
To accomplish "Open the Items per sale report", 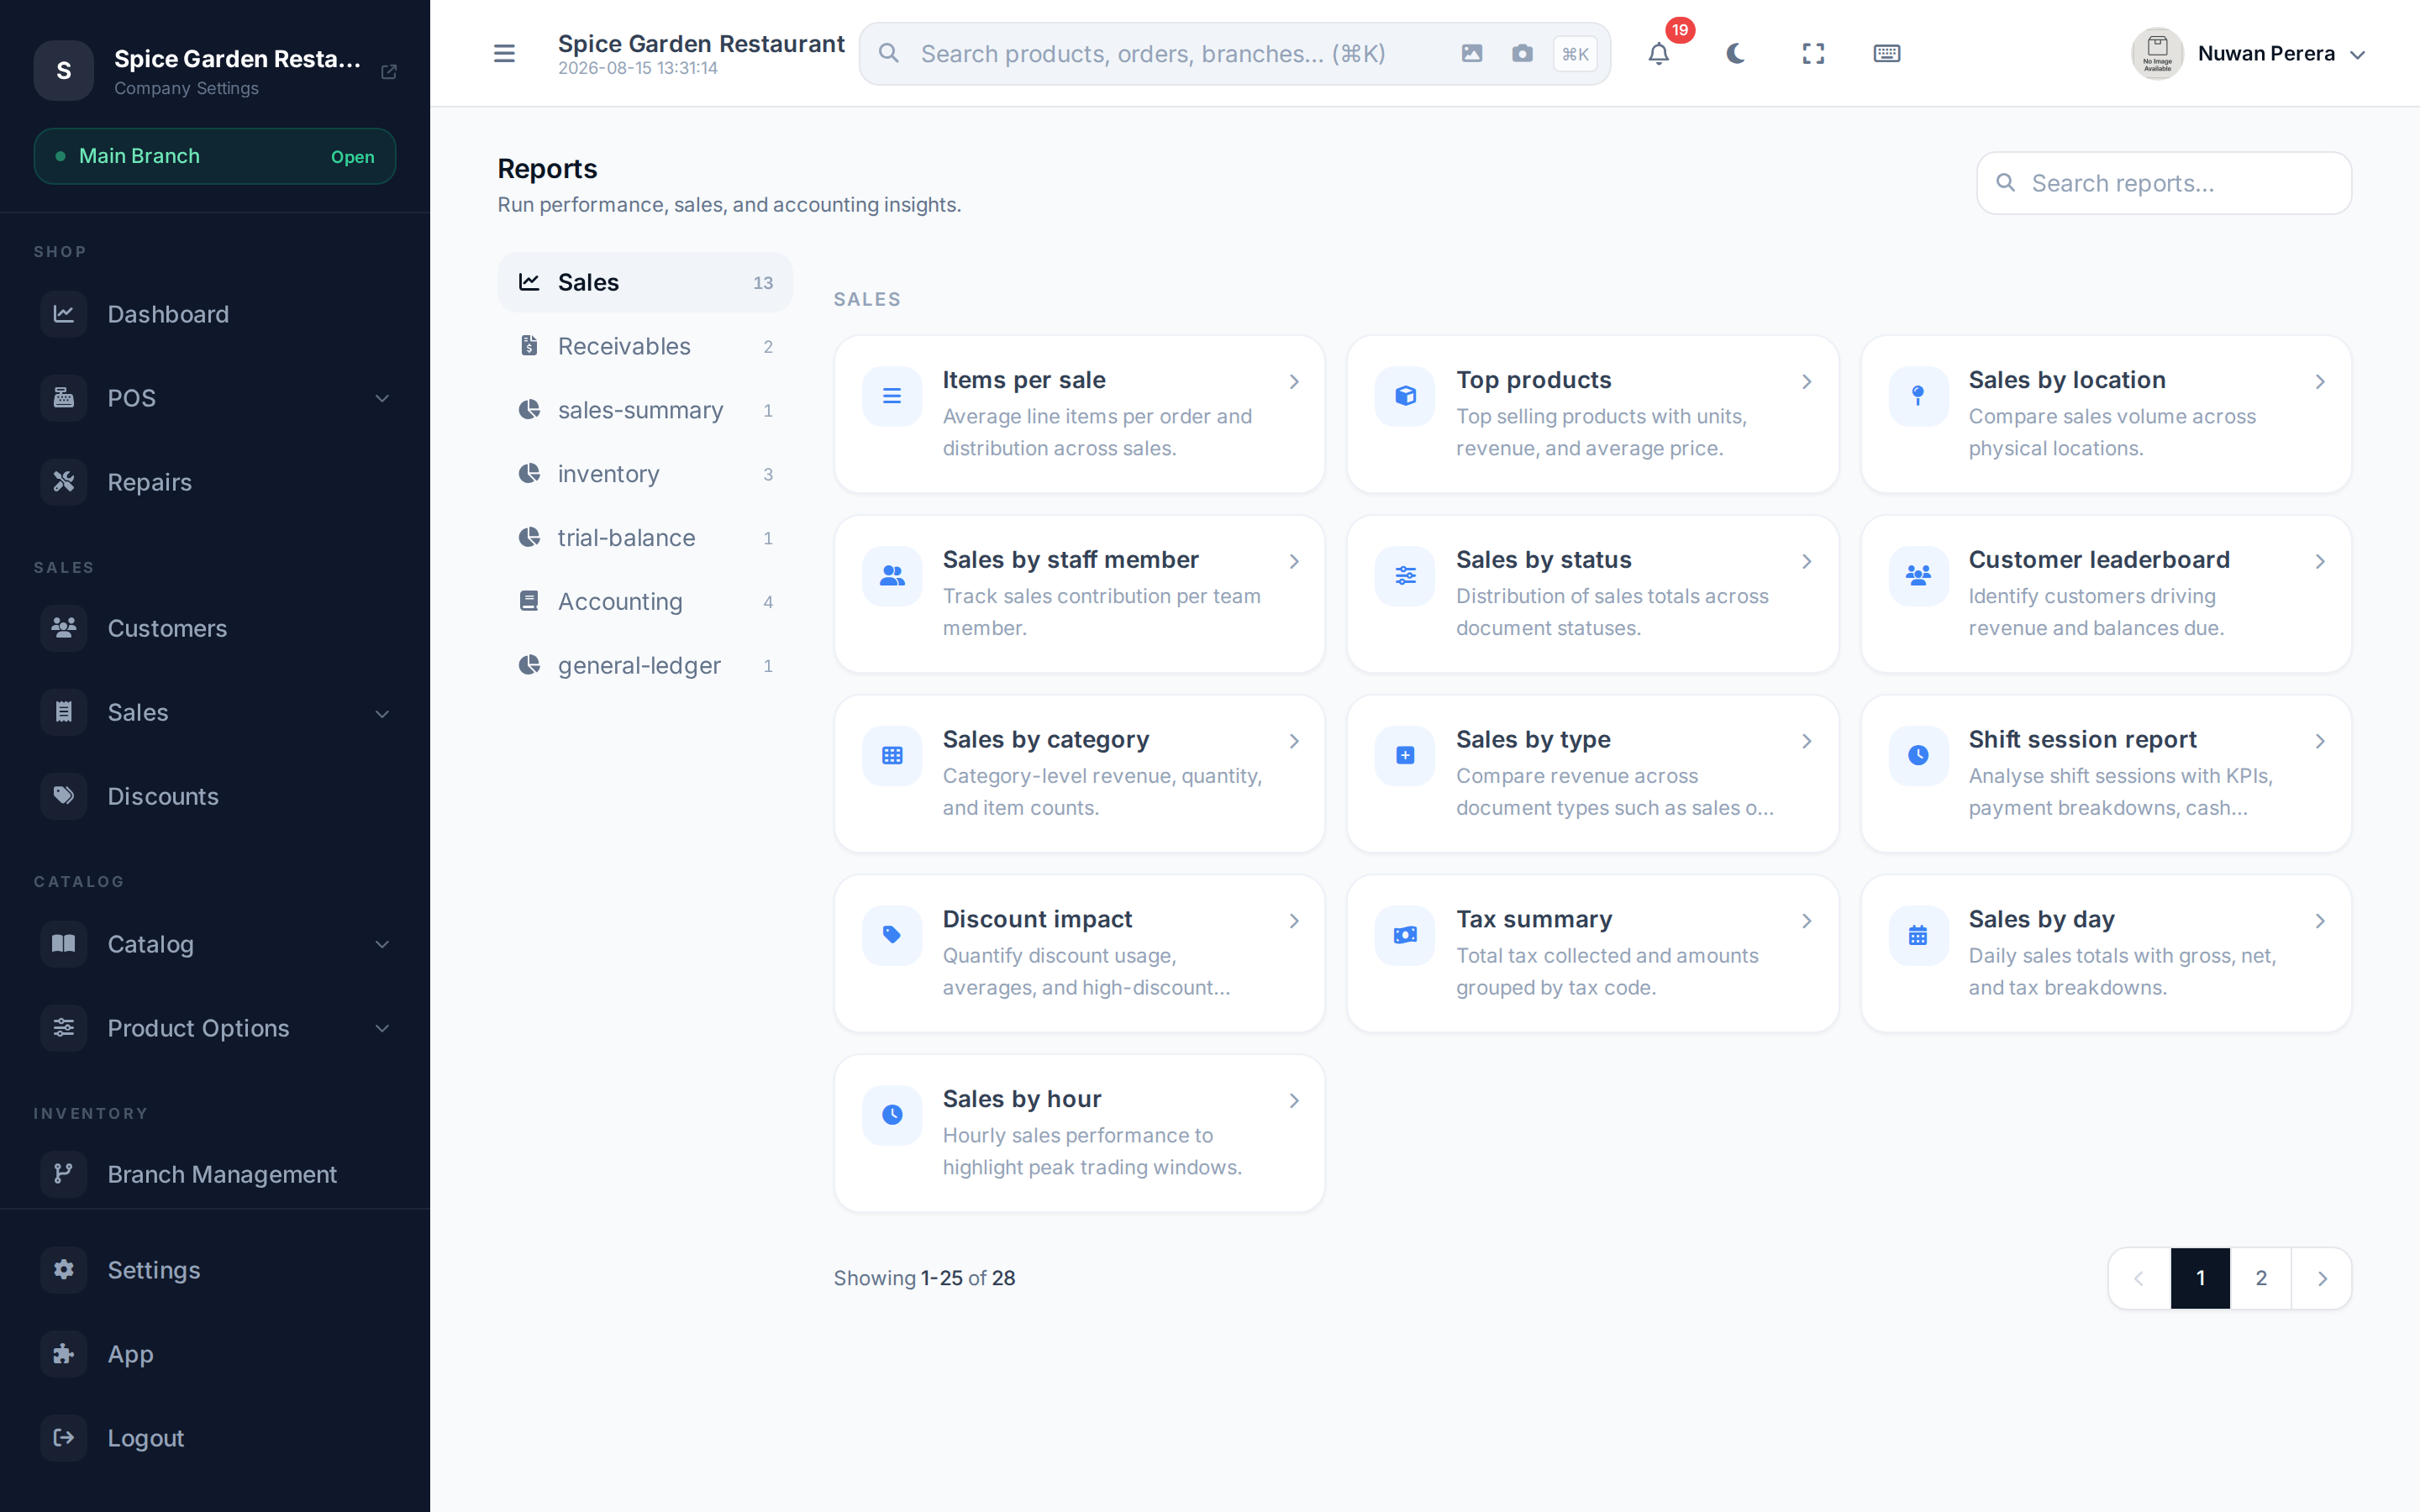I will [1079, 414].
